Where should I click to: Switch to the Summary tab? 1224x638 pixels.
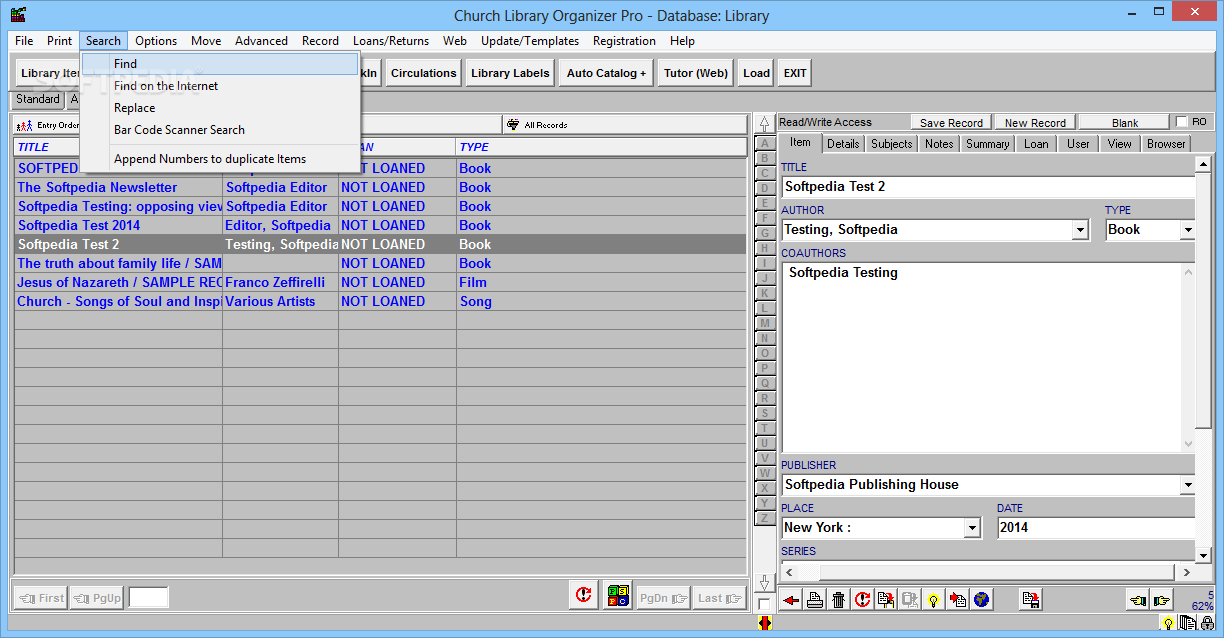pyautogui.click(x=987, y=144)
